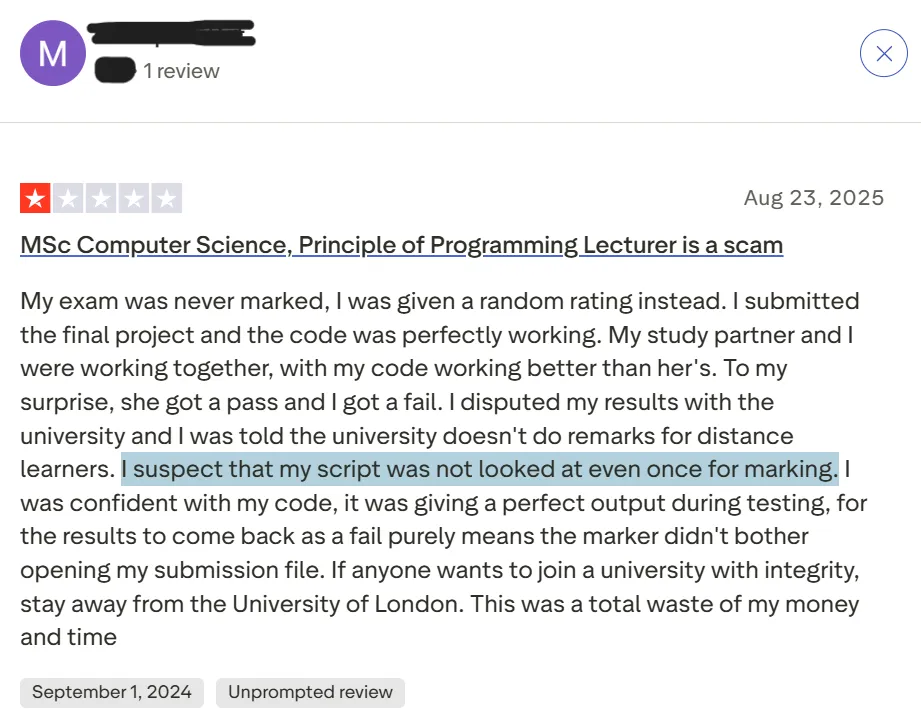Click the middle star of the rating
Image resolution: width=921 pixels, height=719 pixels.
click(101, 197)
